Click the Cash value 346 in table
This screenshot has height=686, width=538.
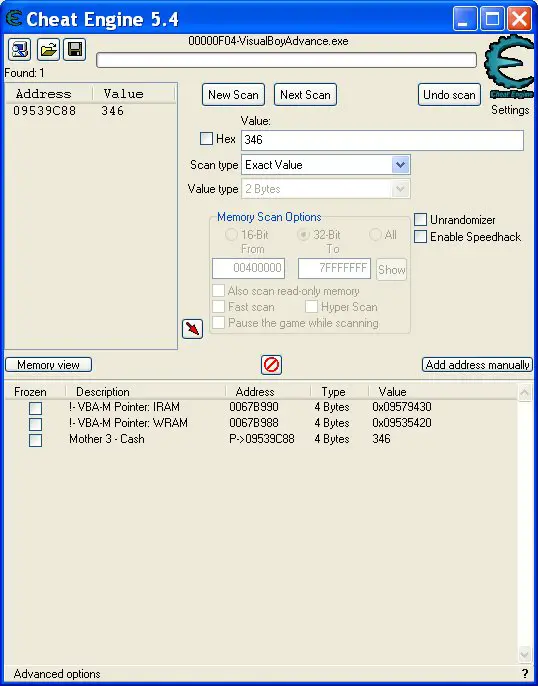[381, 439]
